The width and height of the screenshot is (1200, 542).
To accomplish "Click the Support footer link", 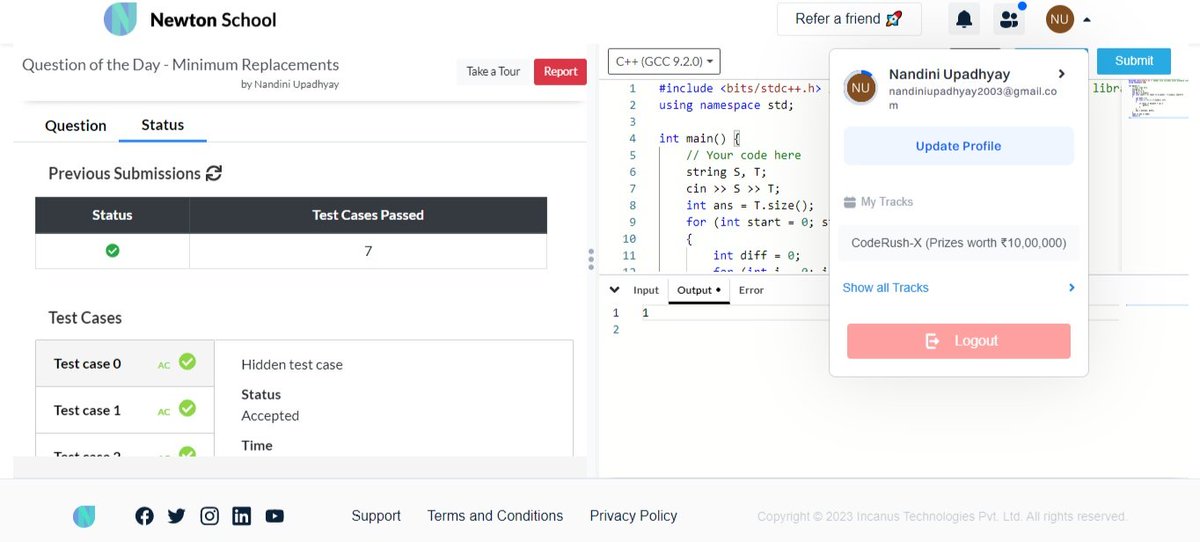I will (x=376, y=516).
